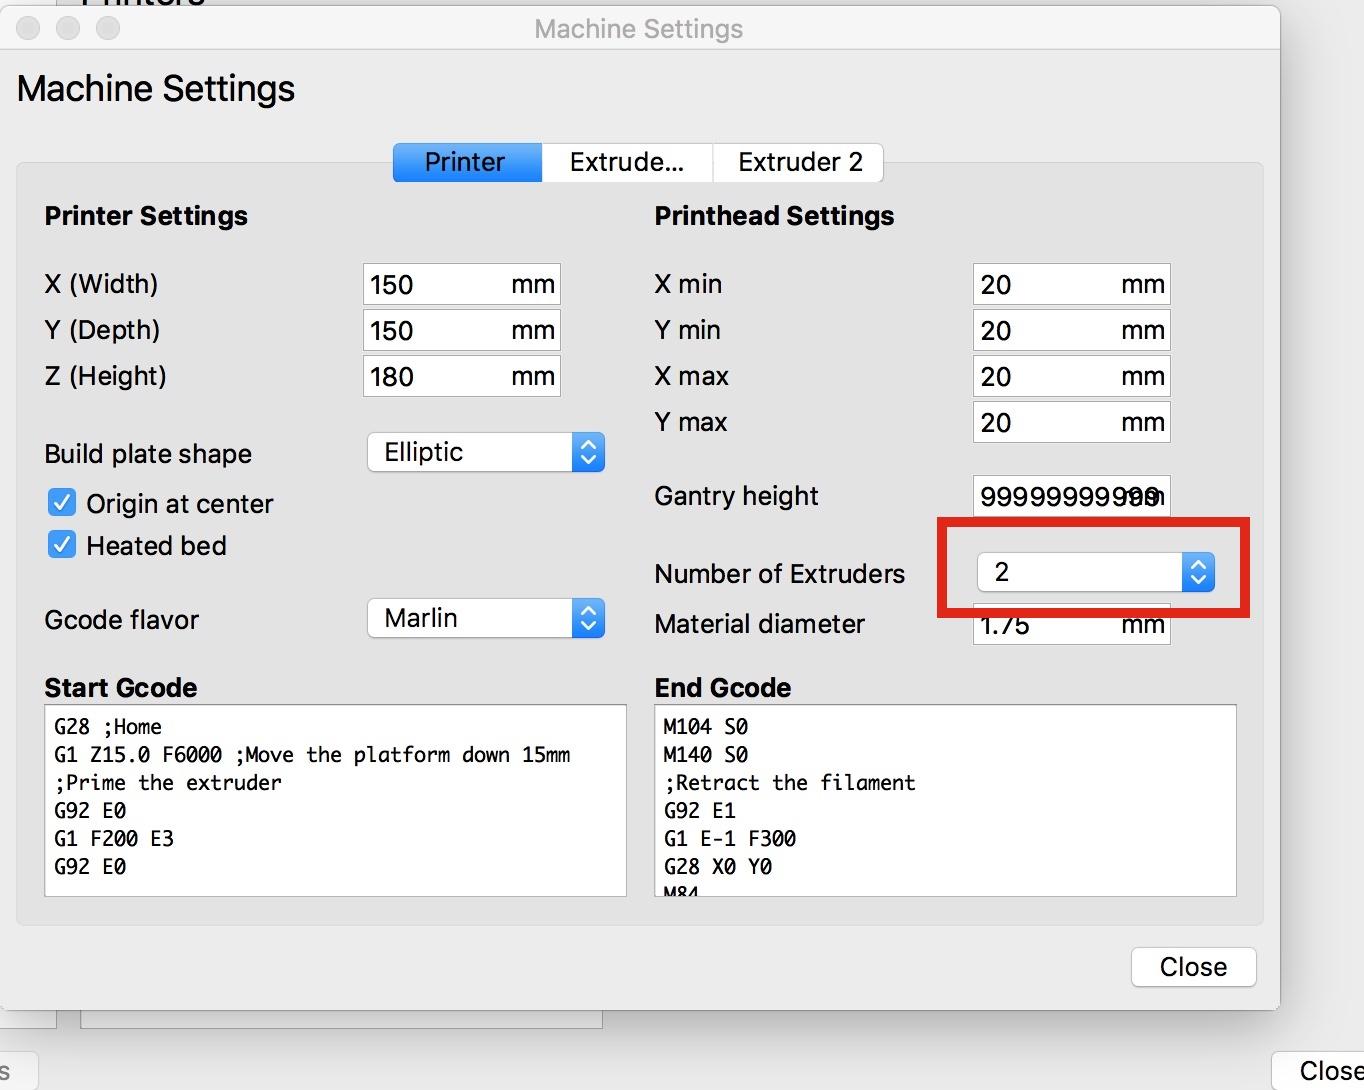
Task: Click inside the End Gcode text area
Action: (945, 800)
